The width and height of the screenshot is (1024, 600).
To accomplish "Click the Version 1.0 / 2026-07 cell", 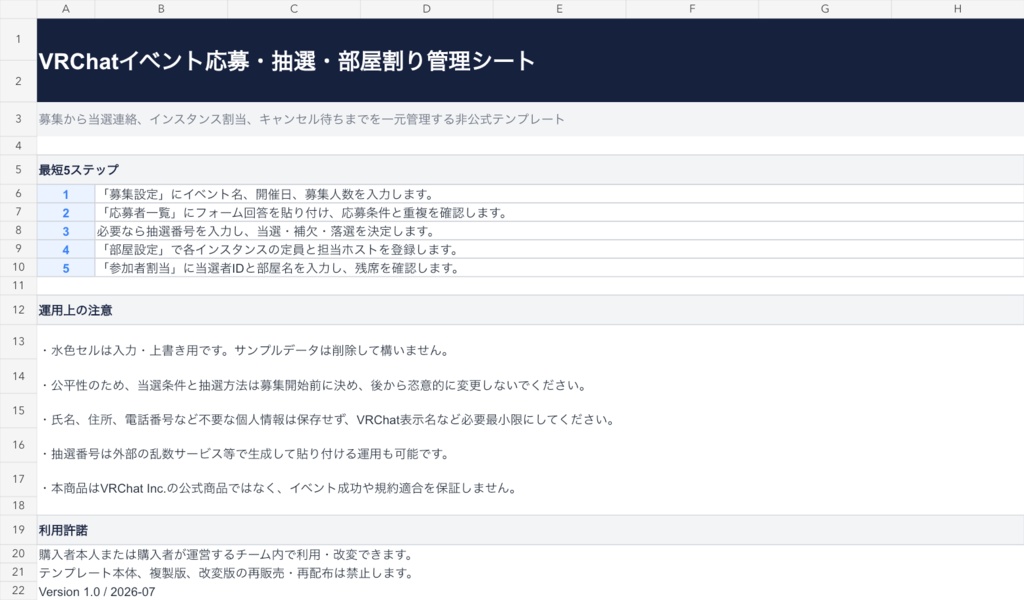I will pyautogui.click(x=97, y=592).
